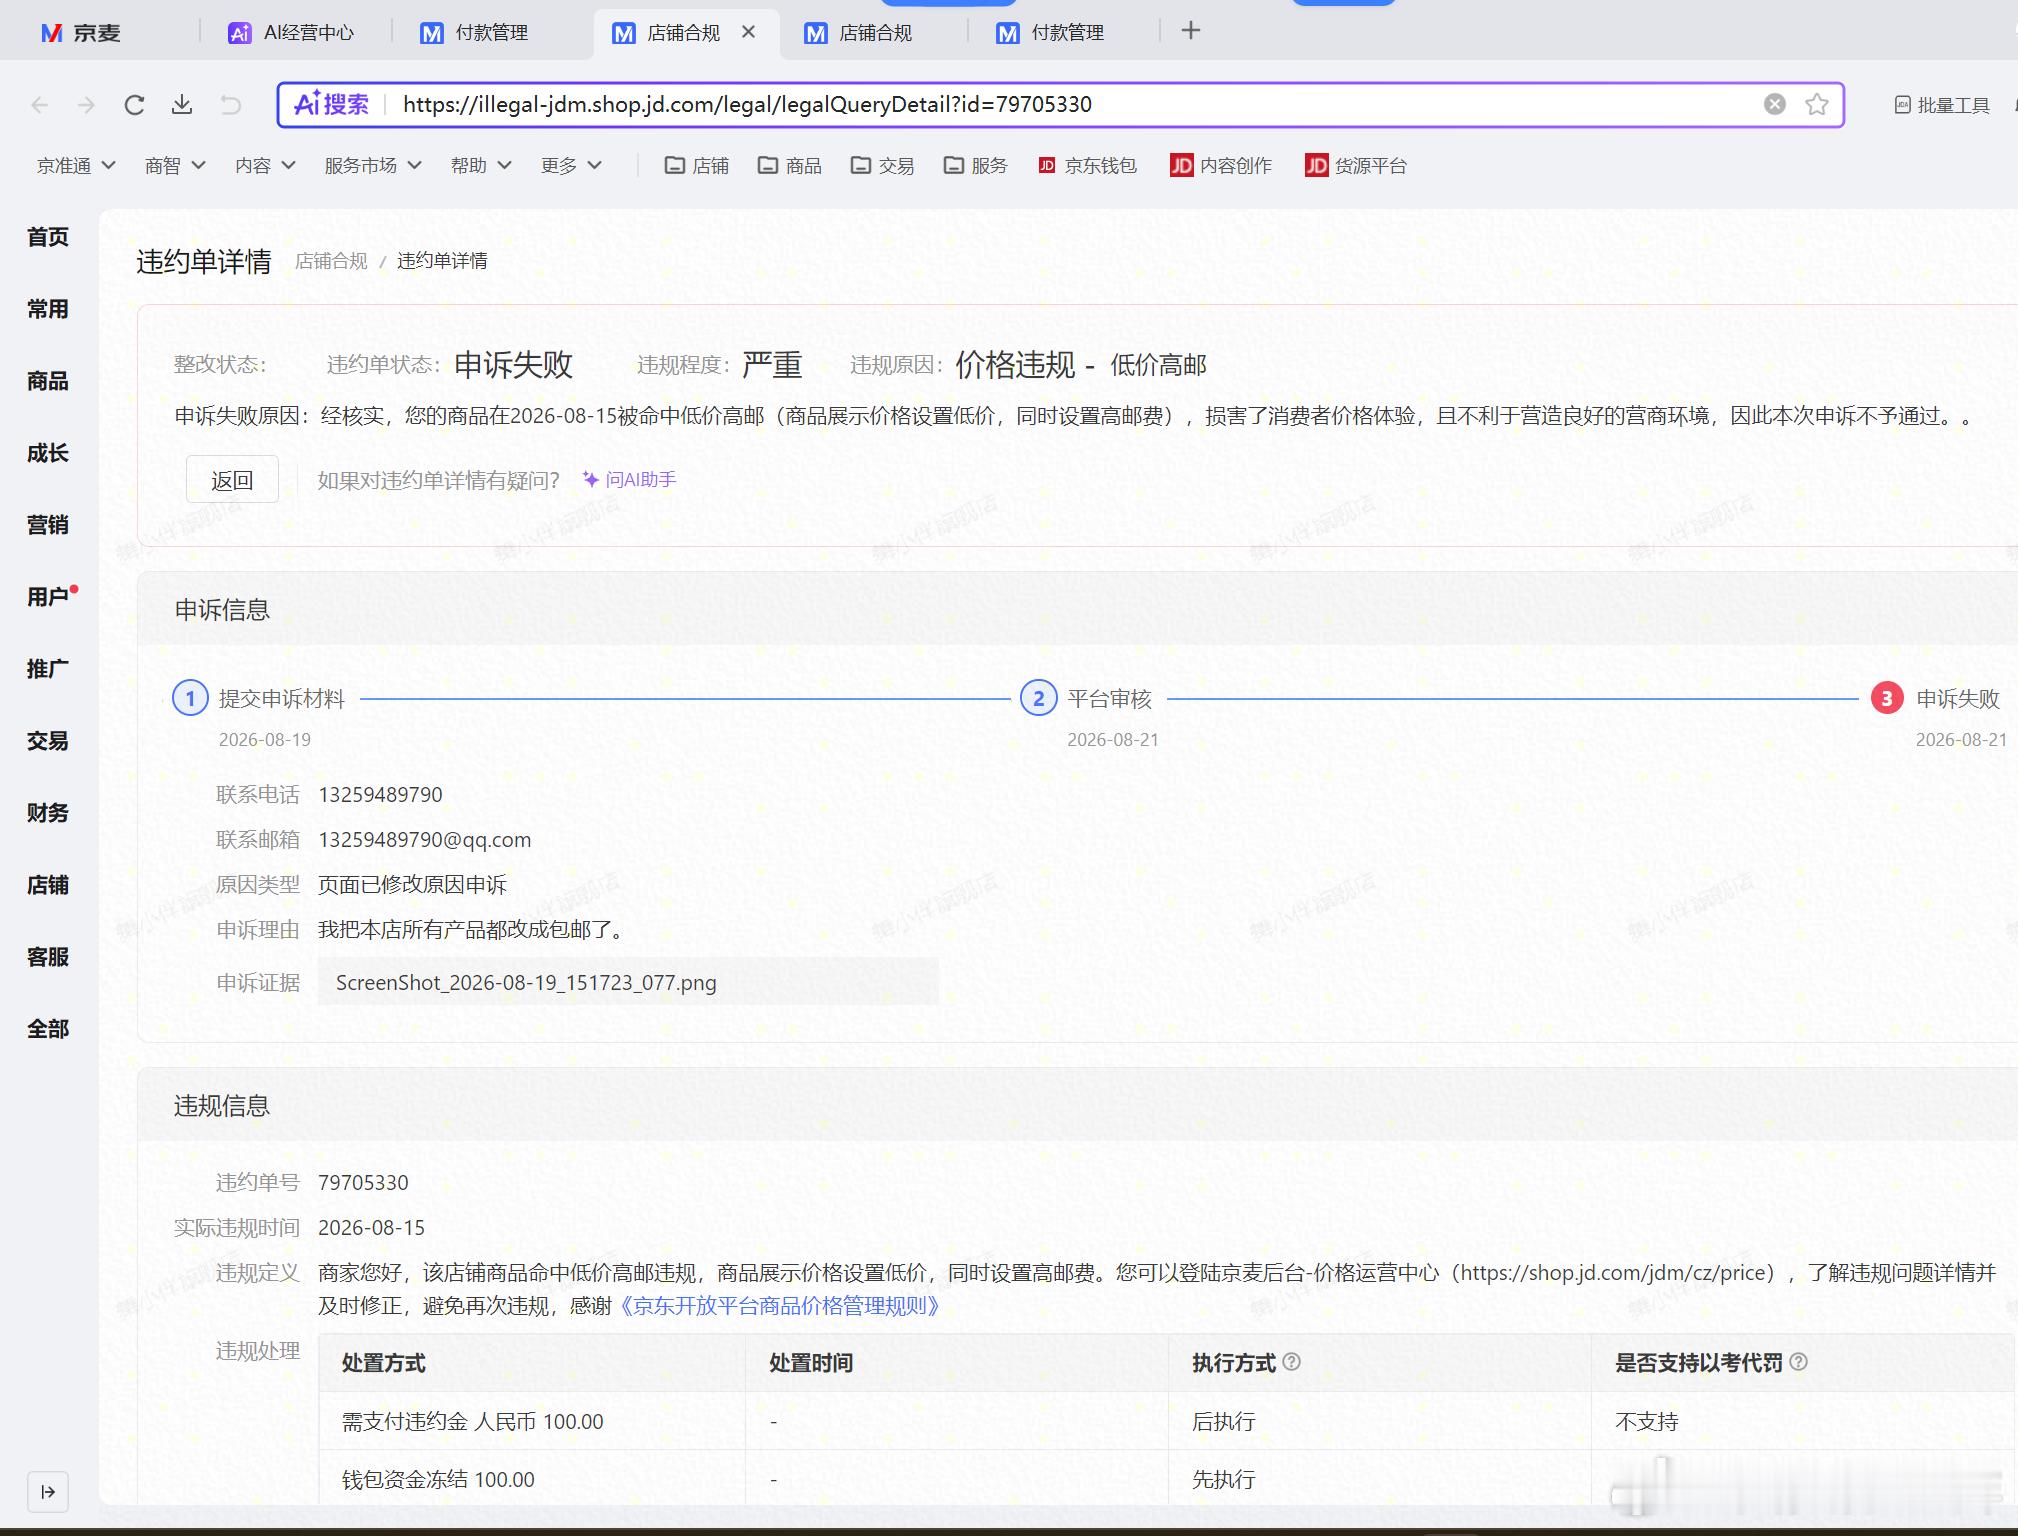This screenshot has width=2018, height=1536.
Task: Open 成长 in the sidebar
Action: click(48, 453)
